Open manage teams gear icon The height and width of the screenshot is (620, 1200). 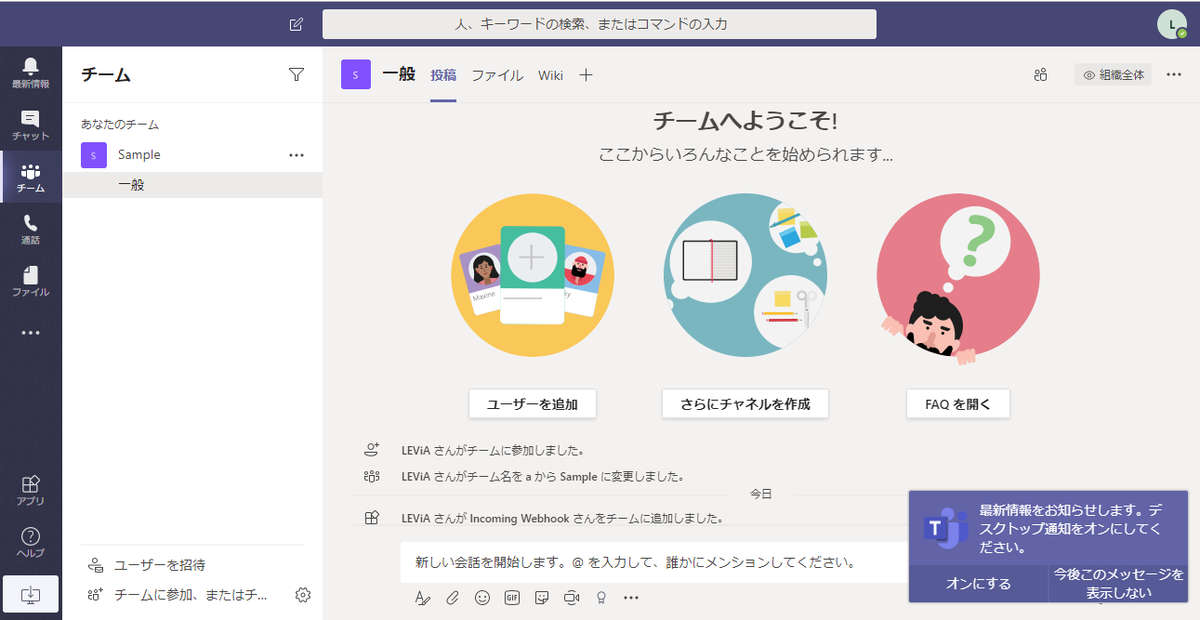(303, 595)
